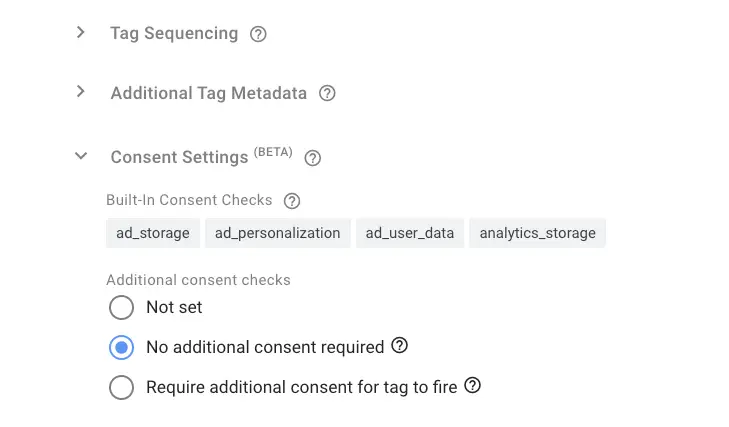Click the Consent Settings heading text
This screenshot has height=427, width=729.
click(x=179, y=158)
